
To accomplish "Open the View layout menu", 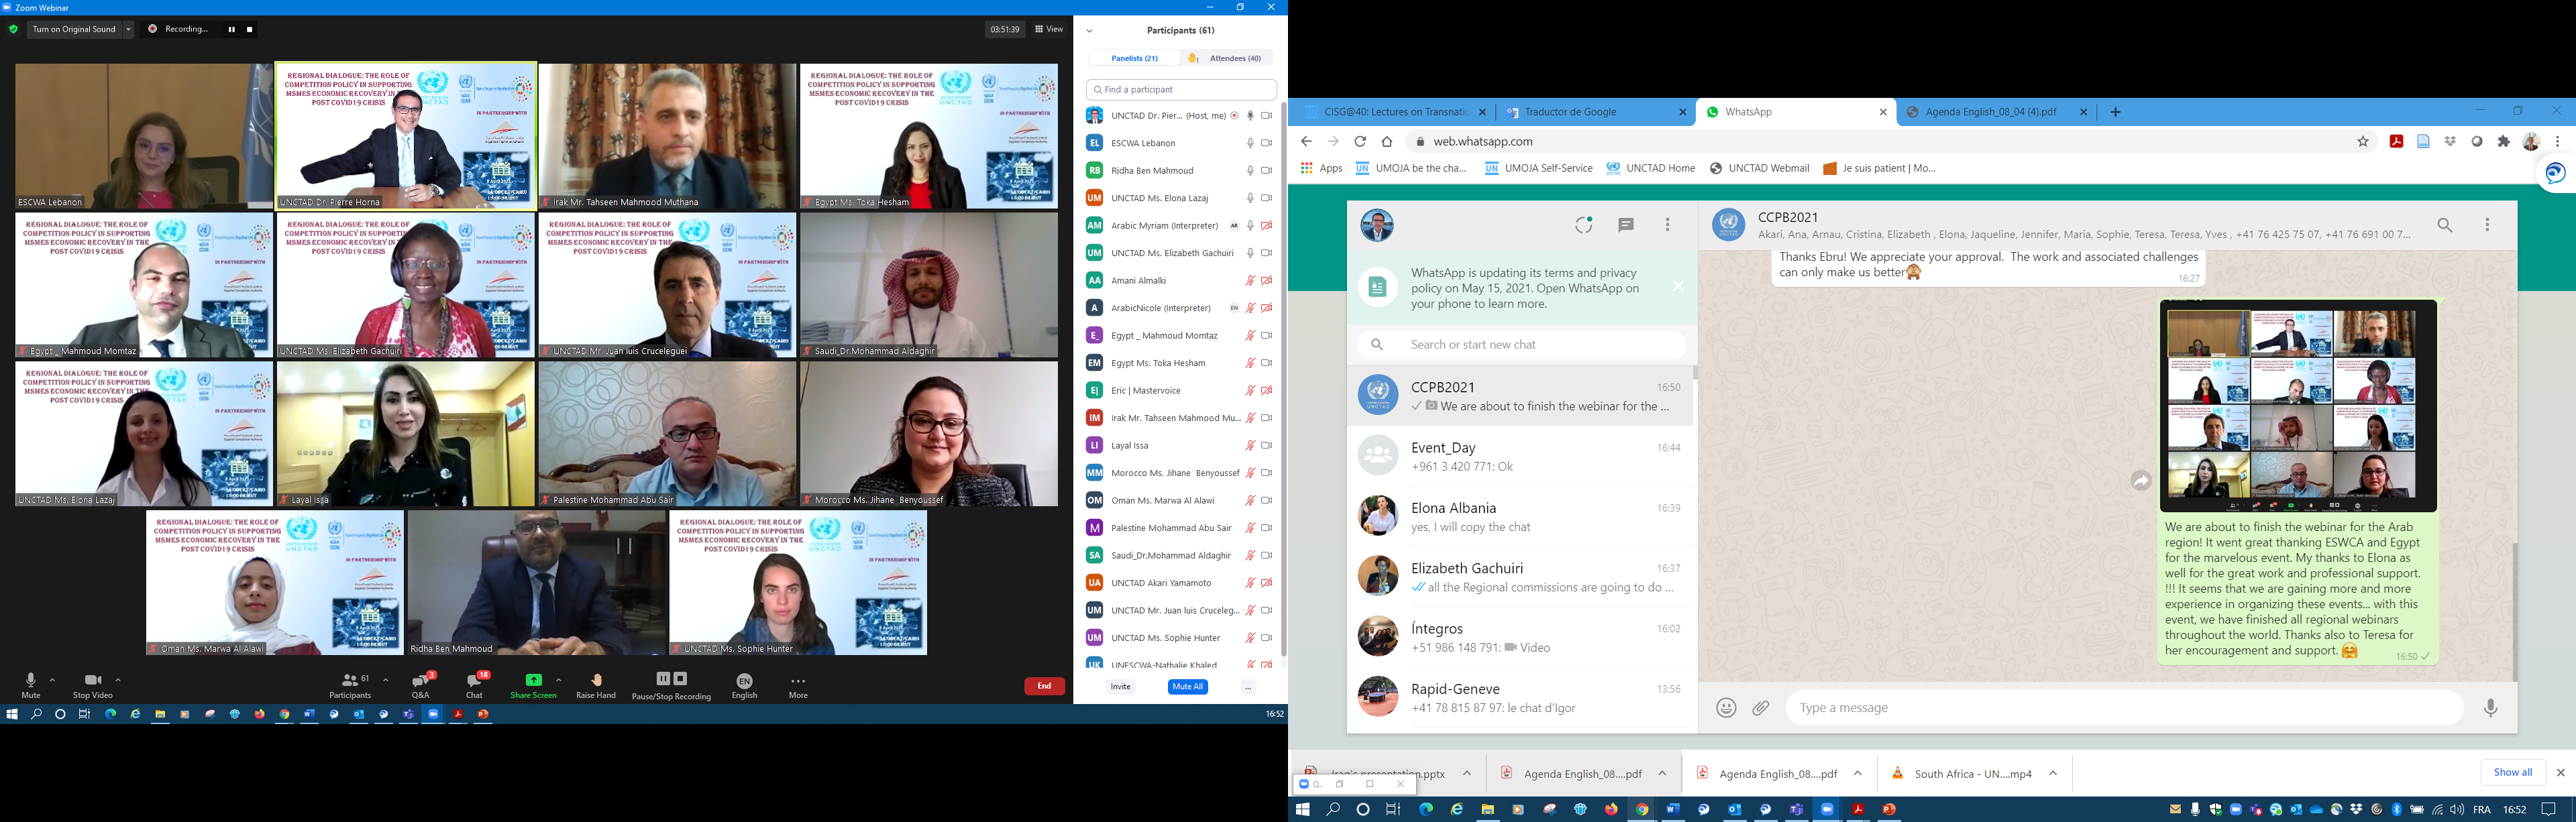I will tap(1049, 29).
